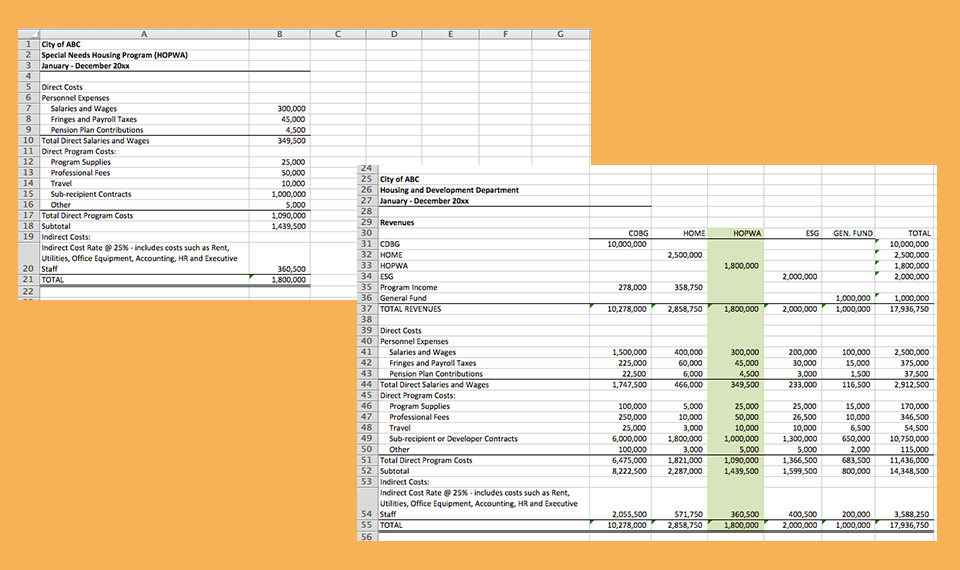Select row 7 header in HOPWA sheet
The image size is (960, 570).
point(29,108)
